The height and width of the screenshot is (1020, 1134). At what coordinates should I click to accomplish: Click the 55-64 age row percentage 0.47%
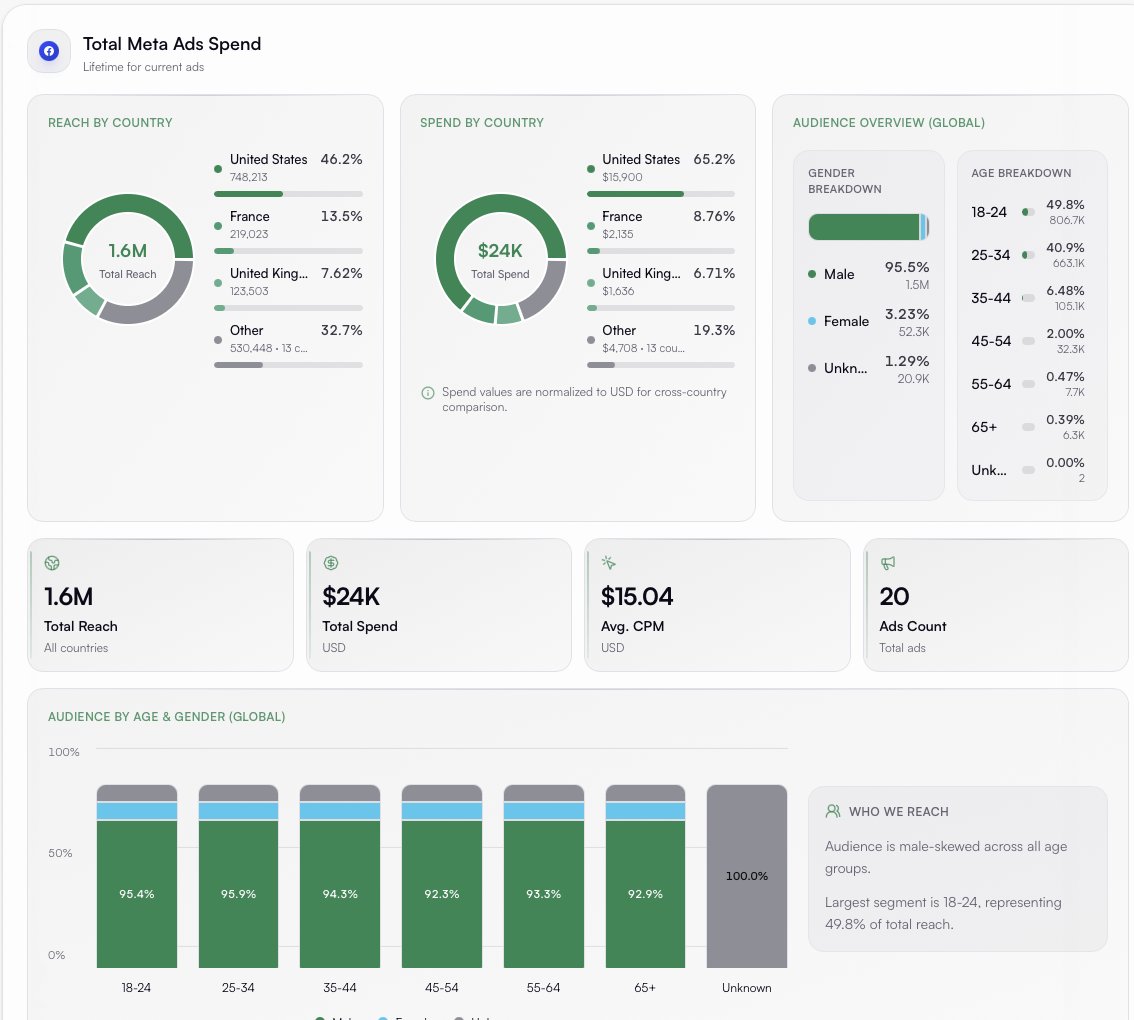(x=1065, y=377)
